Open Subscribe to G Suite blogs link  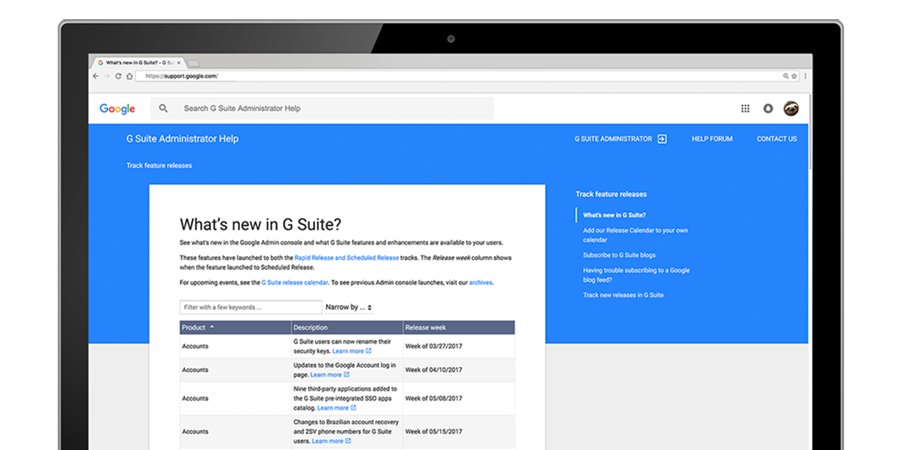pos(619,255)
